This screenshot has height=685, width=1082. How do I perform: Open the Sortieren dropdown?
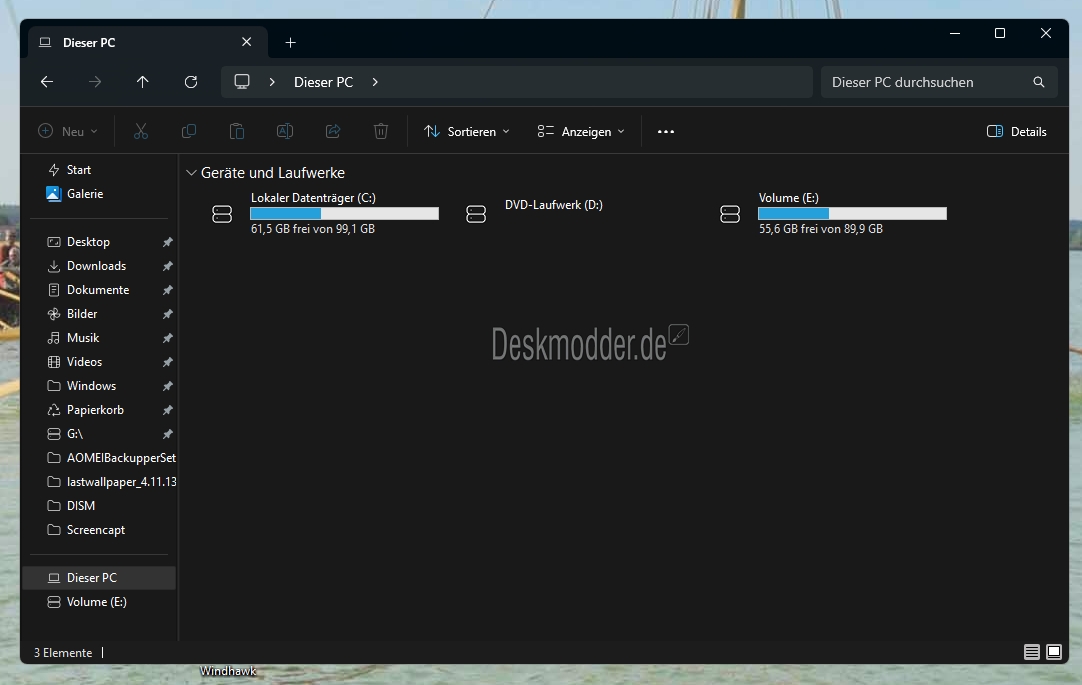coord(467,131)
